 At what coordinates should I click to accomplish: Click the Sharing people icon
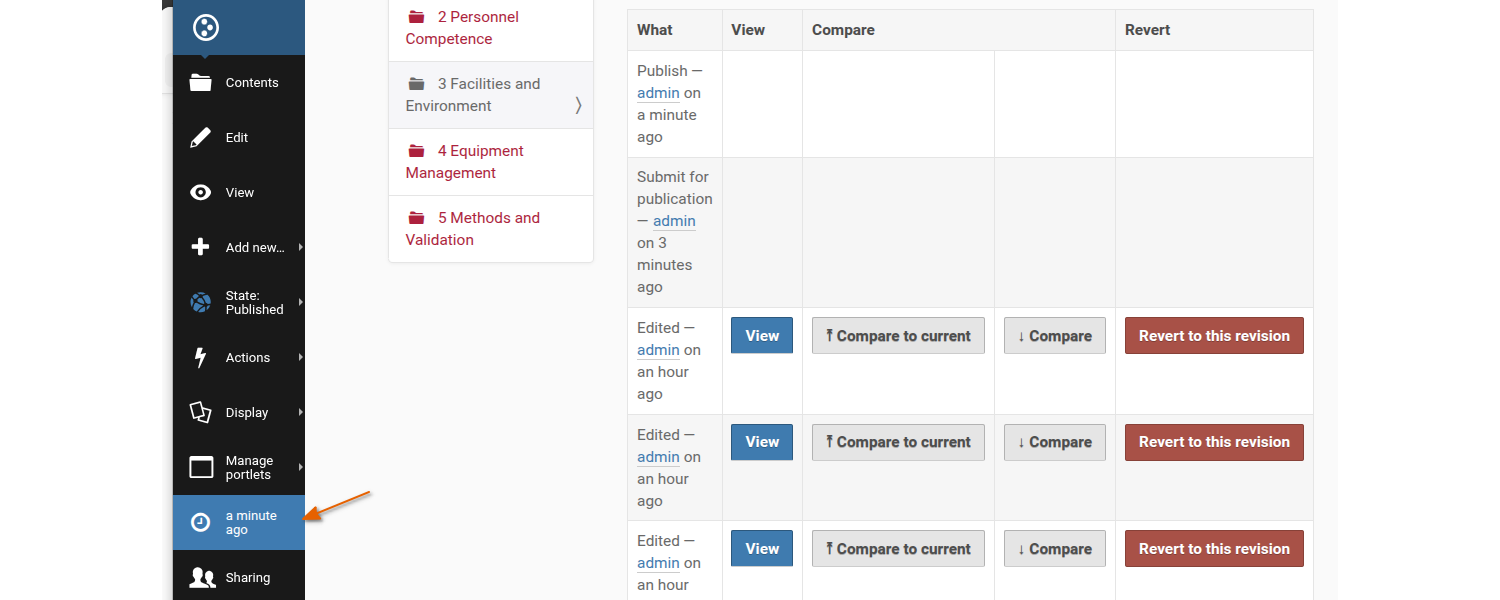(202, 578)
